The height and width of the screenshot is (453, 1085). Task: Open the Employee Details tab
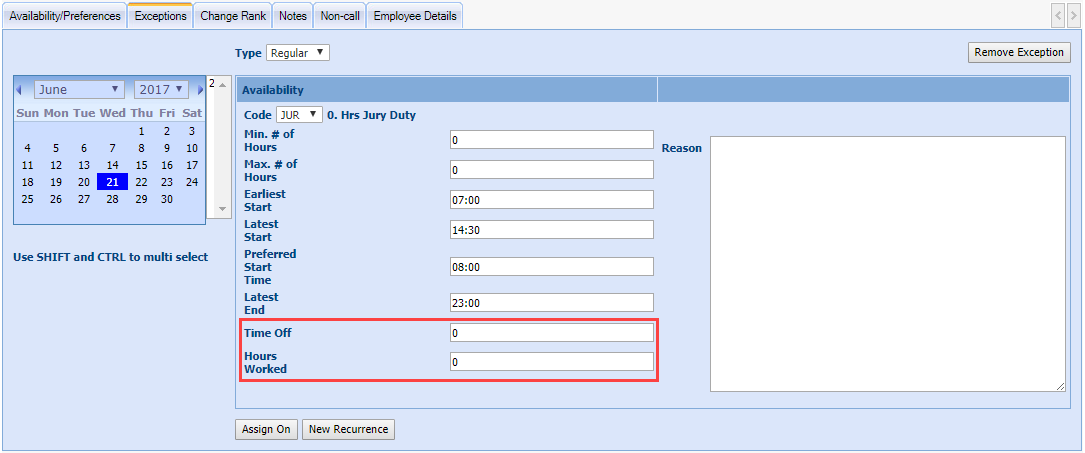pos(415,16)
